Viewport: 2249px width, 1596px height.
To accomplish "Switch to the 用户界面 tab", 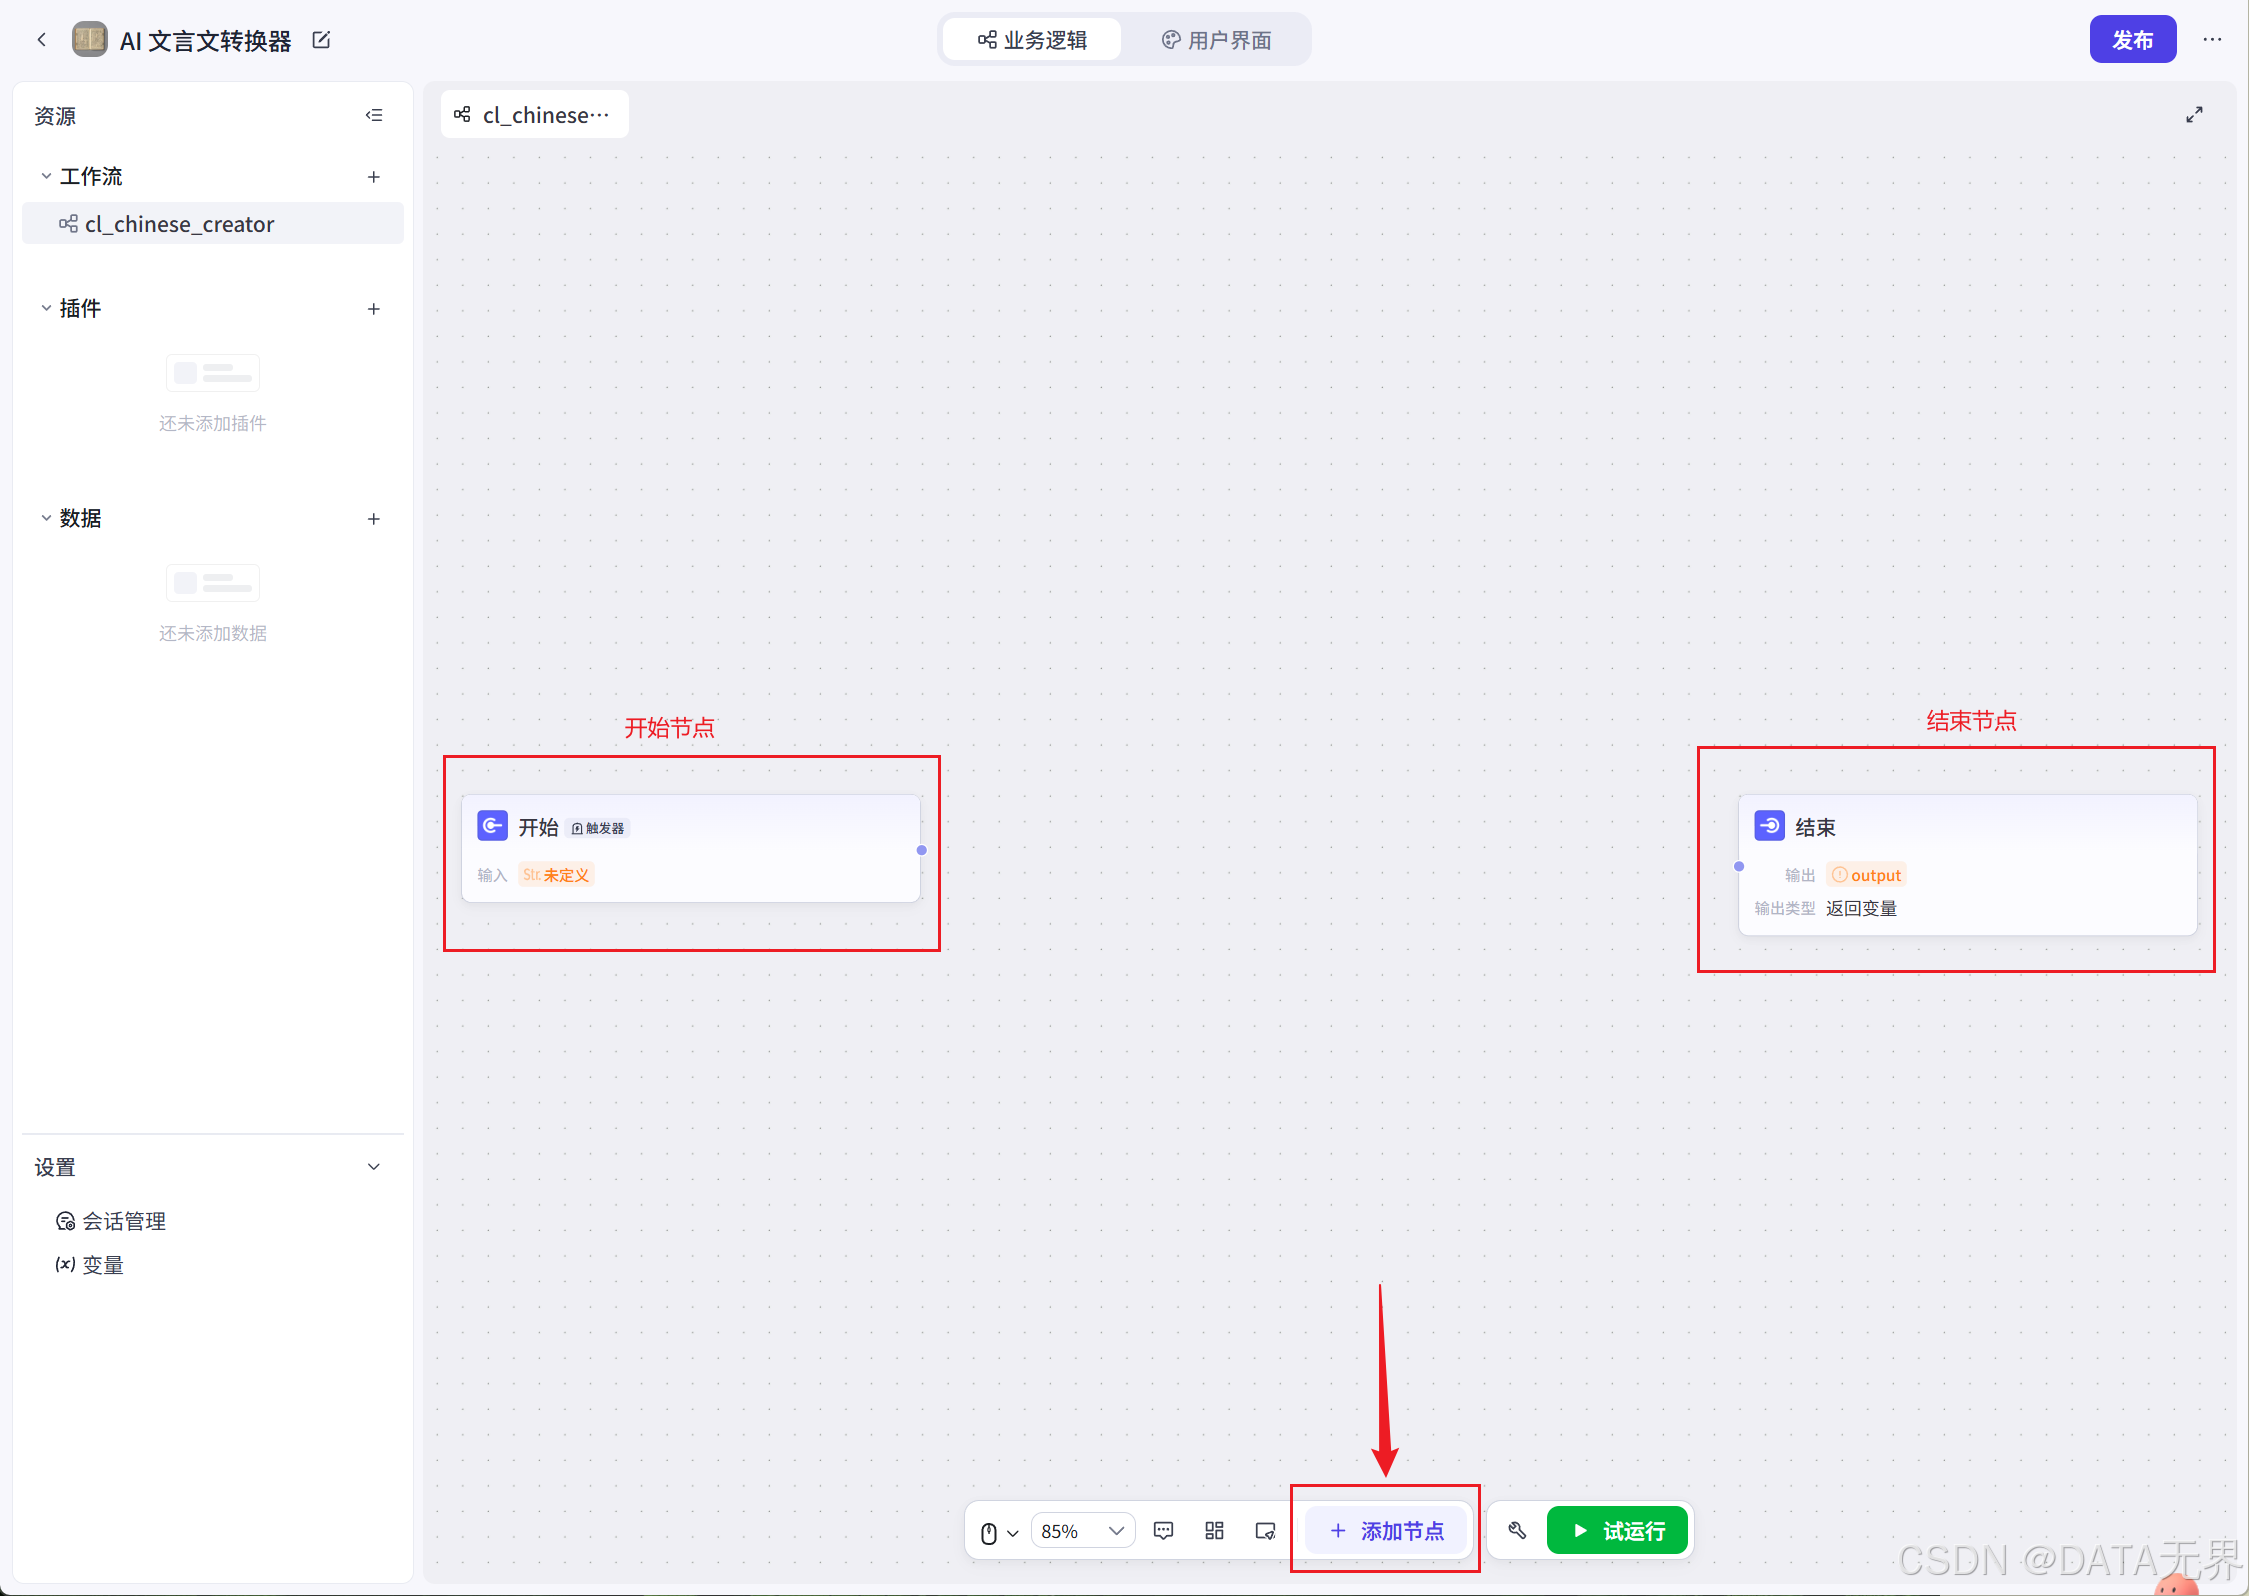I will point(1216,40).
